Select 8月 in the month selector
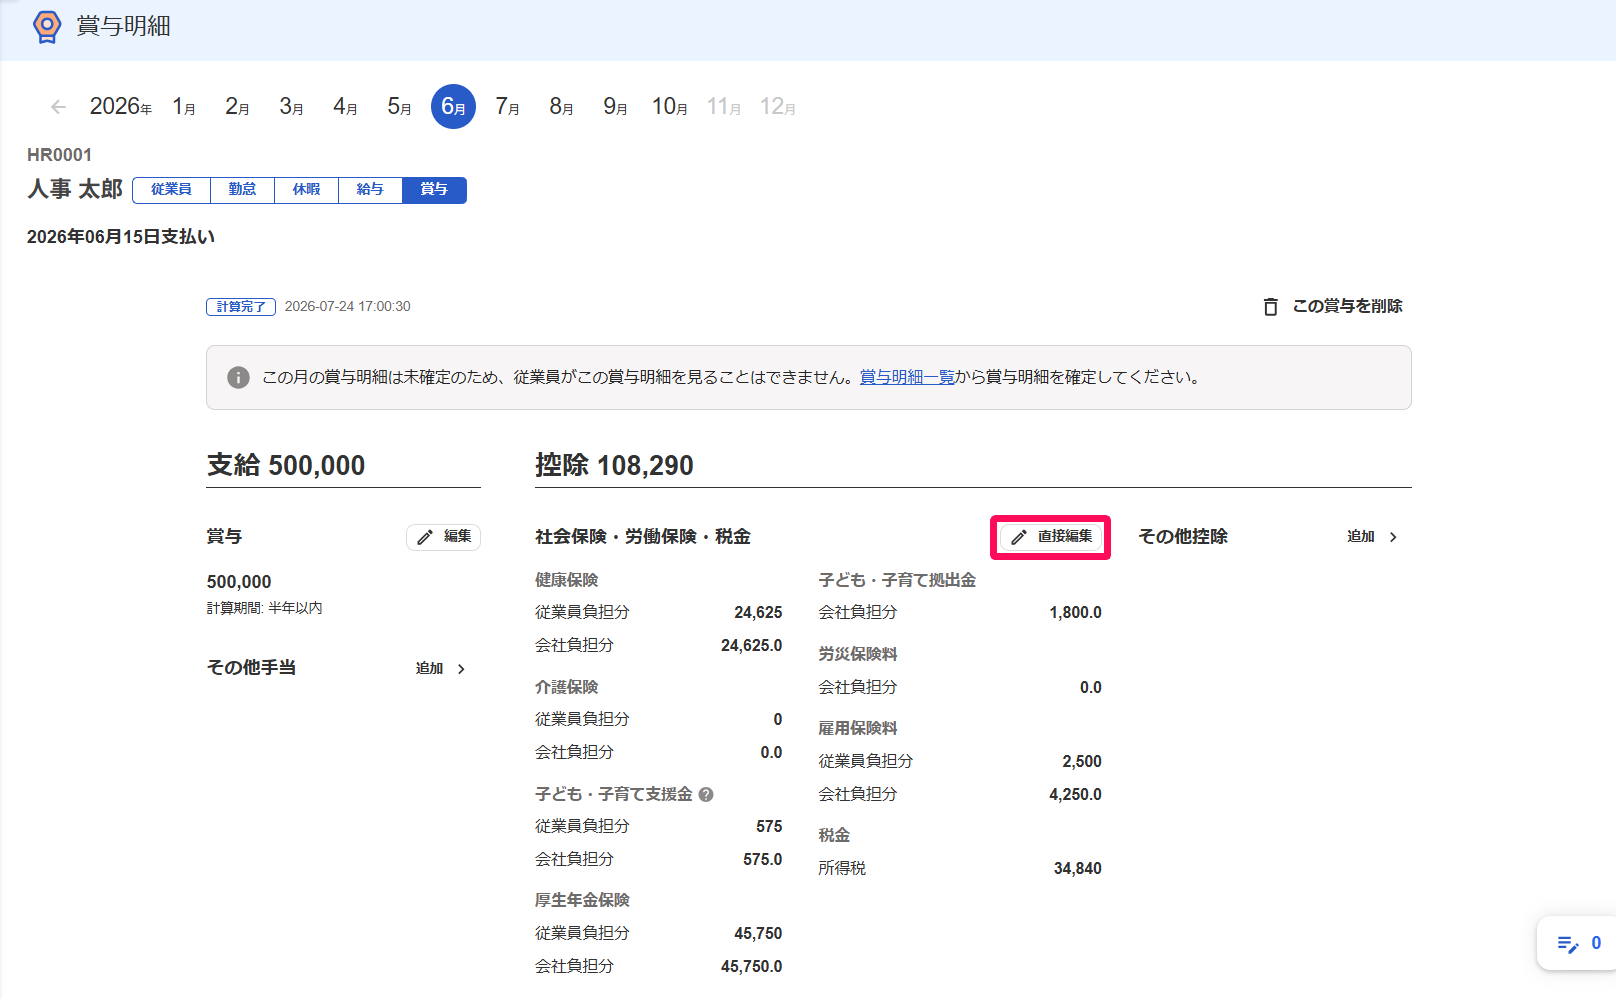The height and width of the screenshot is (999, 1616). click(x=561, y=107)
